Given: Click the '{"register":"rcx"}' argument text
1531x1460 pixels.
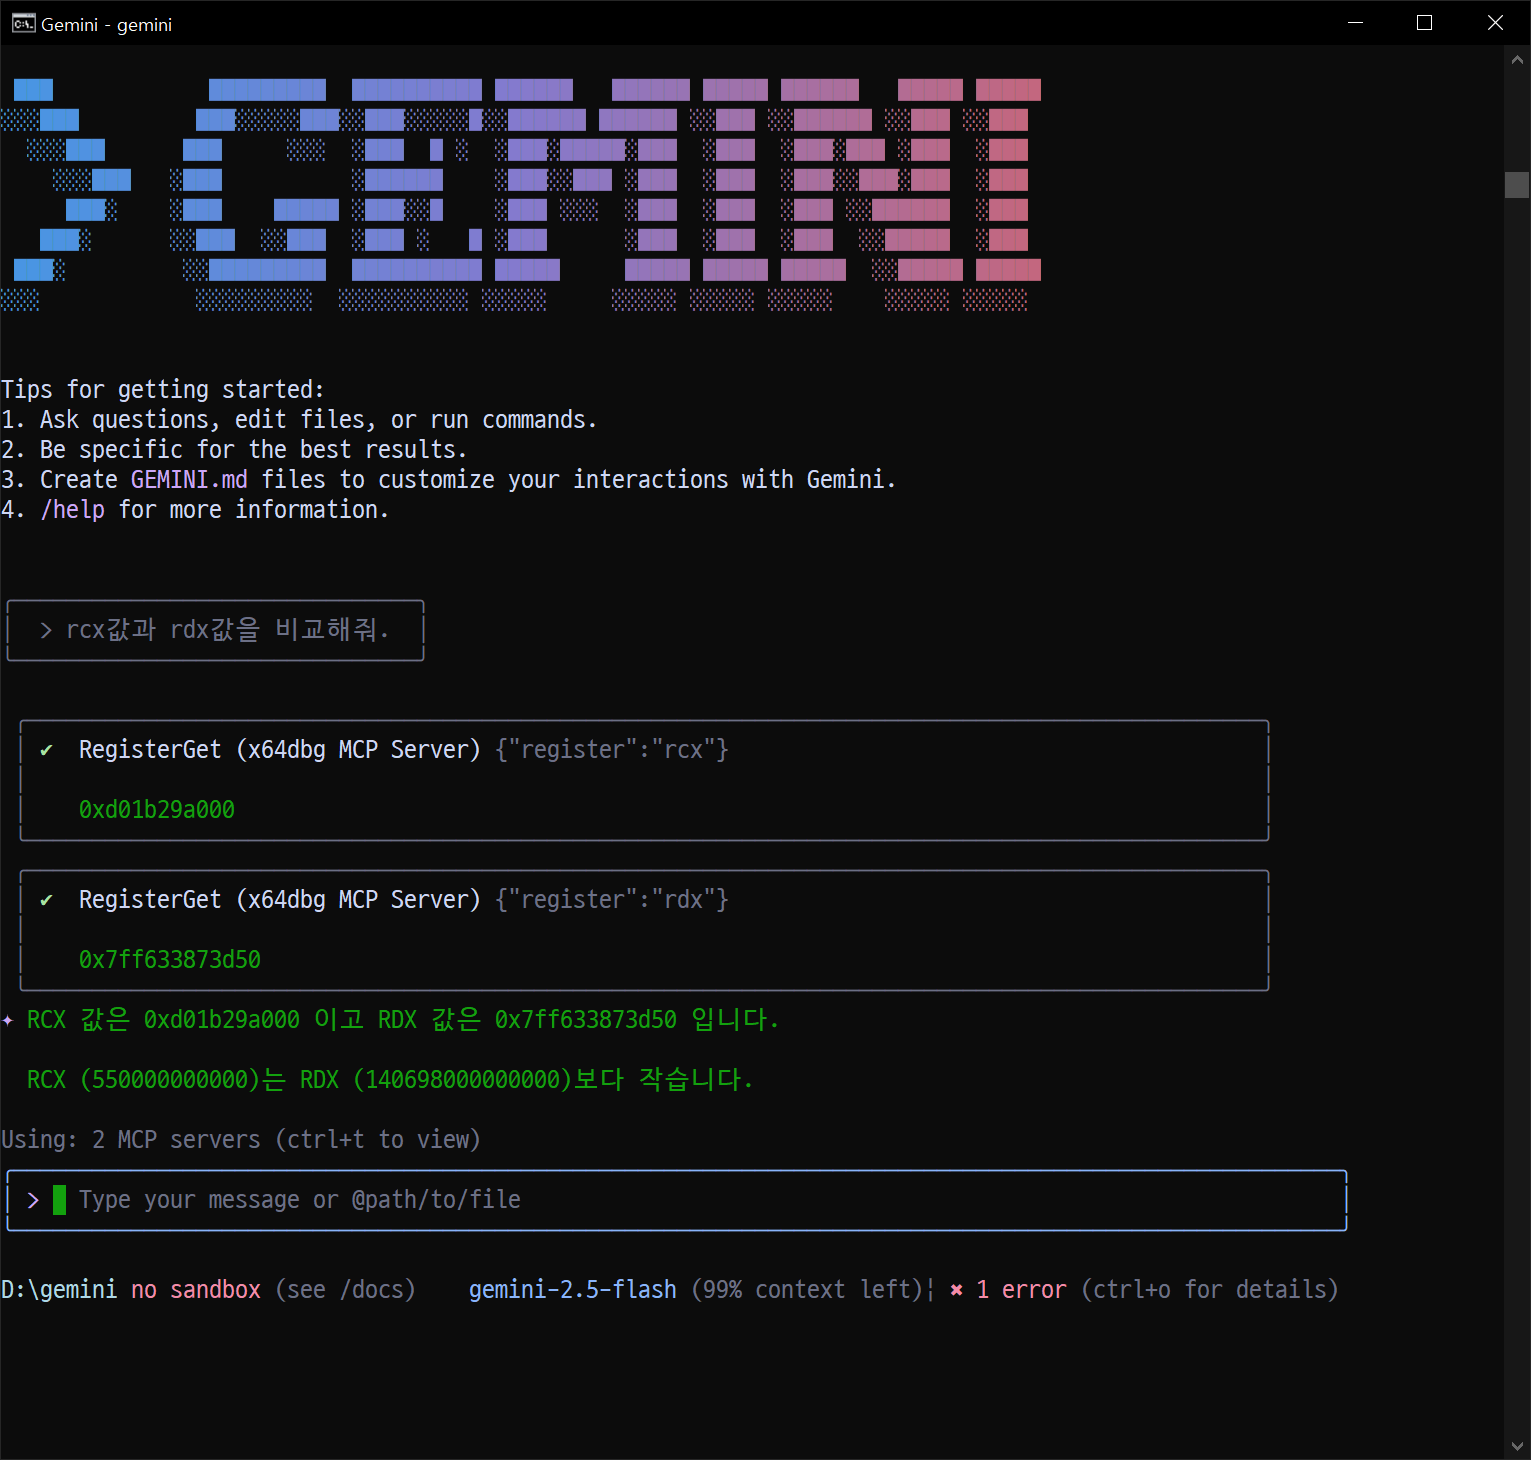Looking at the screenshot, I should (612, 750).
